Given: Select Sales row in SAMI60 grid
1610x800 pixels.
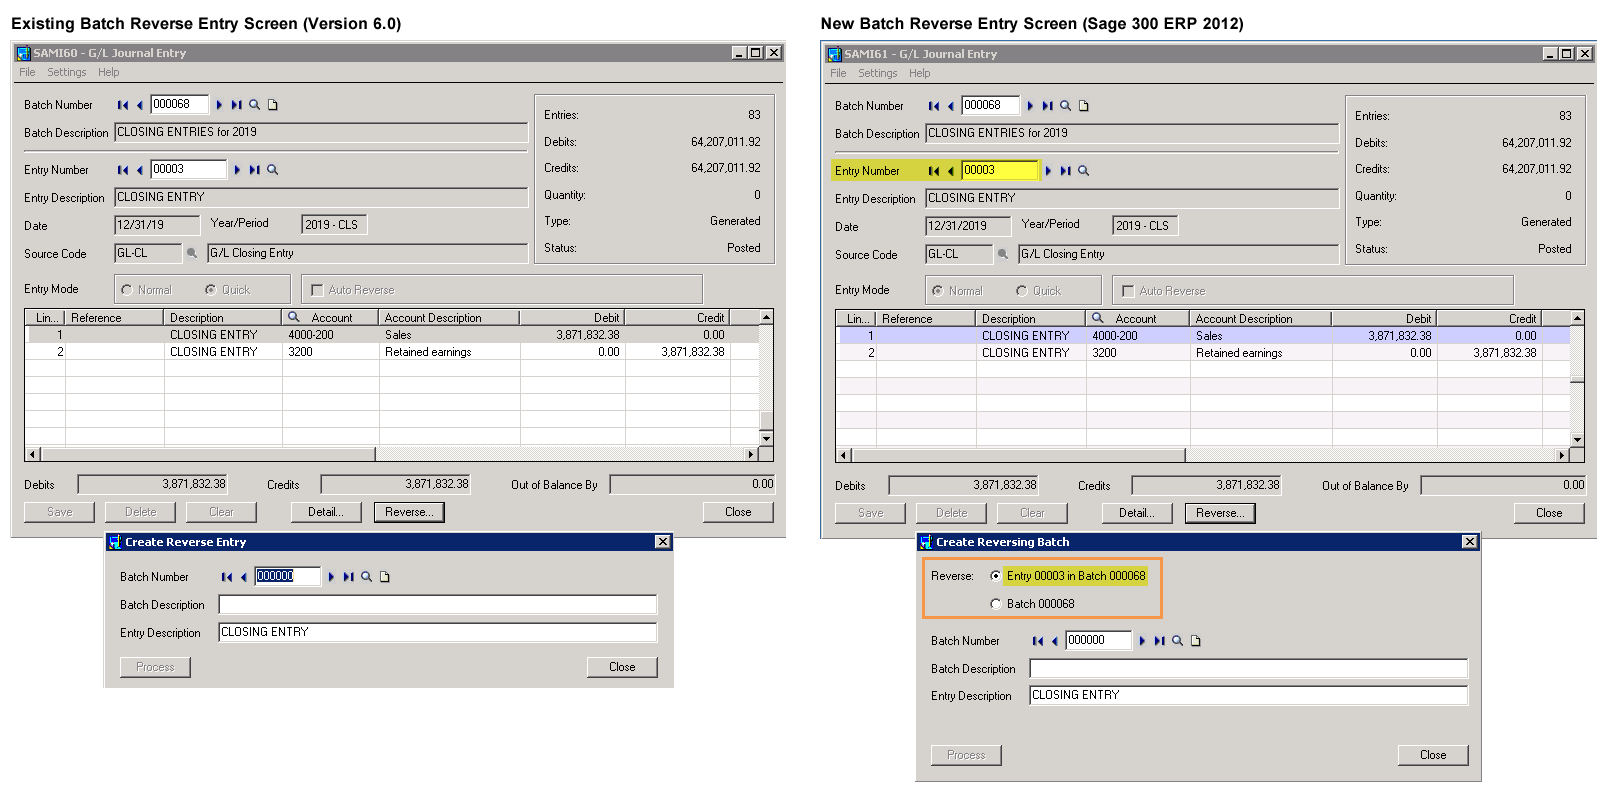Looking at the screenshot, I should coord(392,335).
